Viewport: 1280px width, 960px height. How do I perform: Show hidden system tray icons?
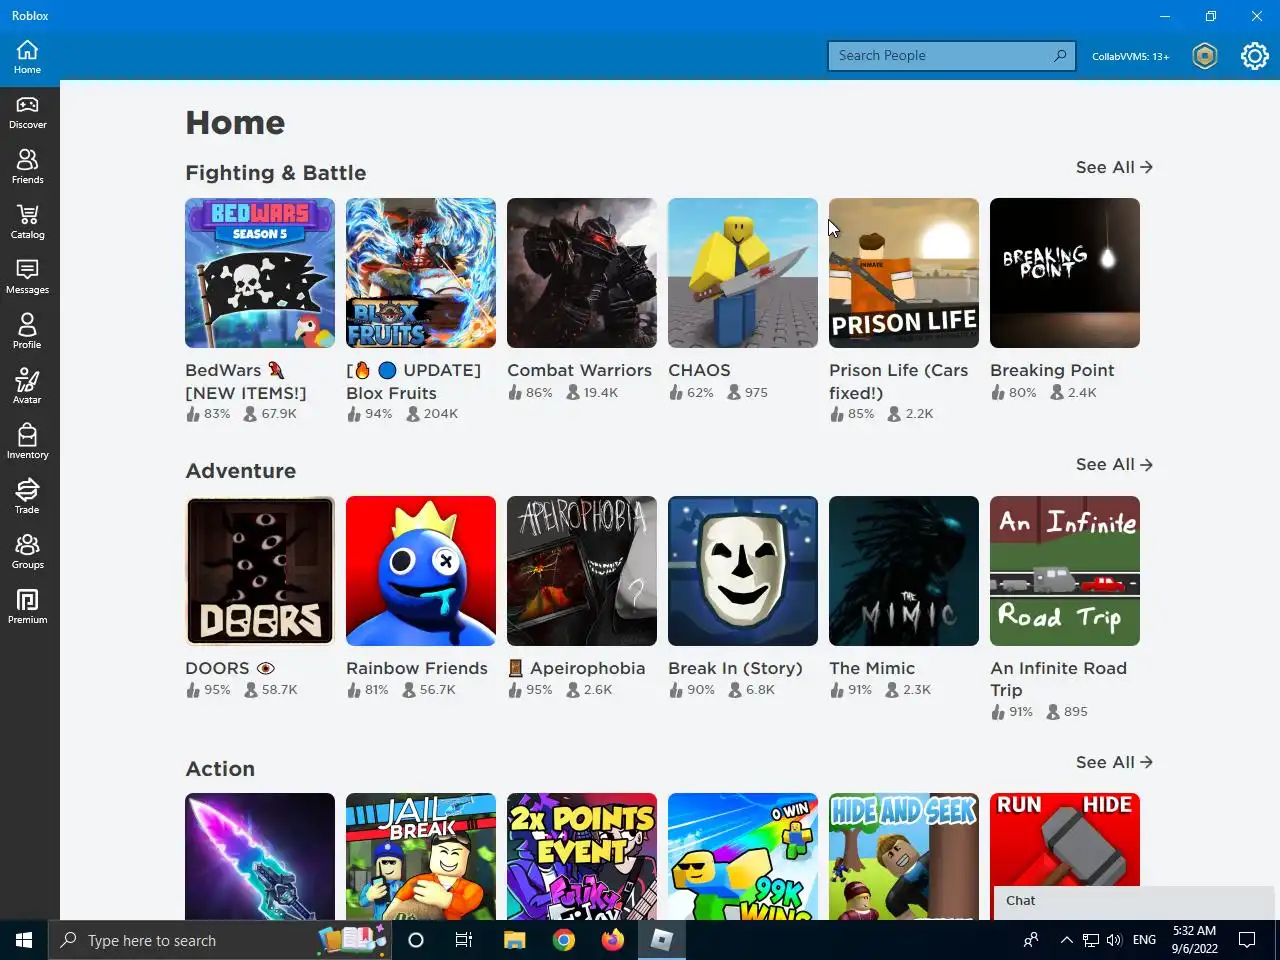coord(1066,940)
